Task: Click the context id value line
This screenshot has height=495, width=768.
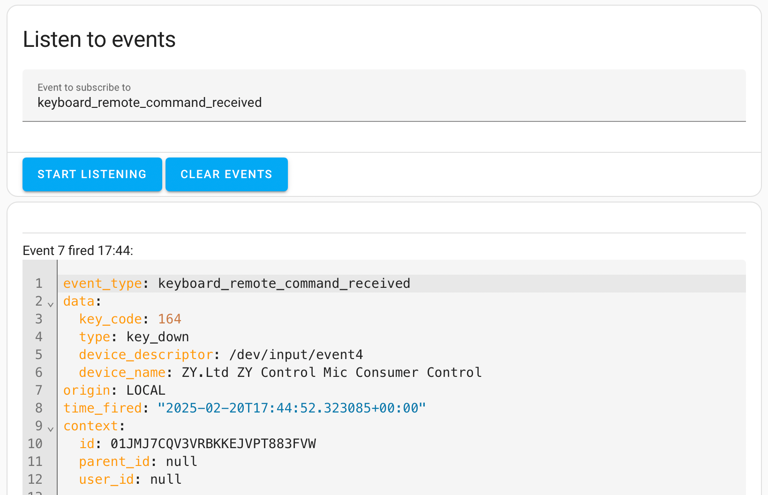Action: (x=197, y=444)
